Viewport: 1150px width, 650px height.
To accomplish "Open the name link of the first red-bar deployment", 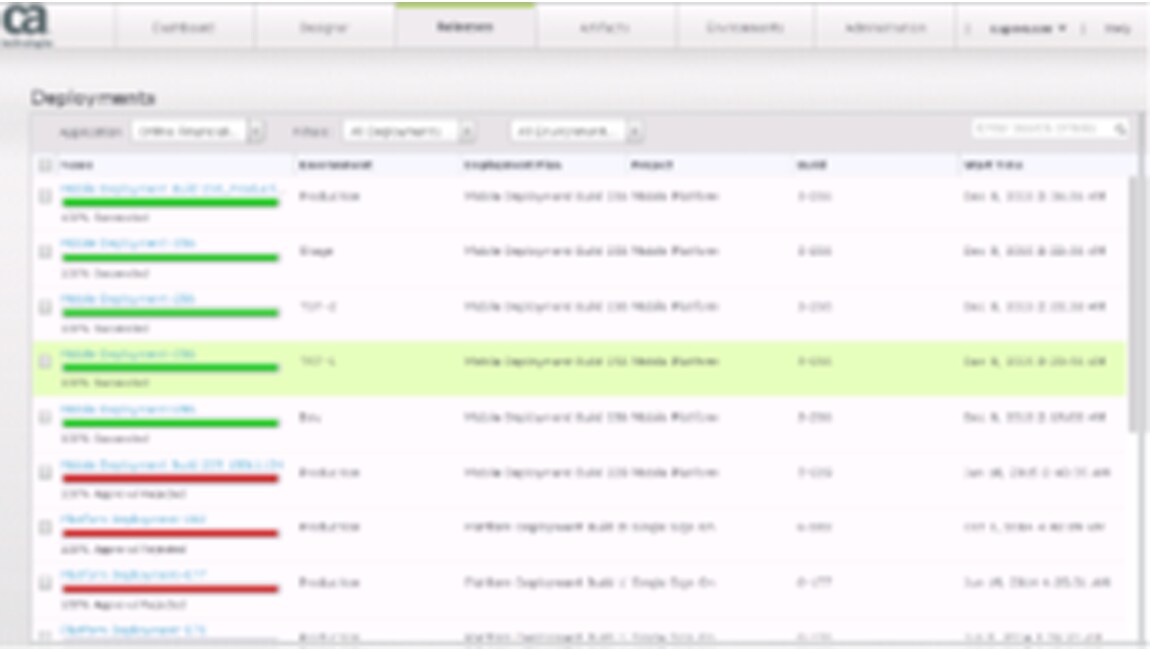I will [x=172, y=464].
